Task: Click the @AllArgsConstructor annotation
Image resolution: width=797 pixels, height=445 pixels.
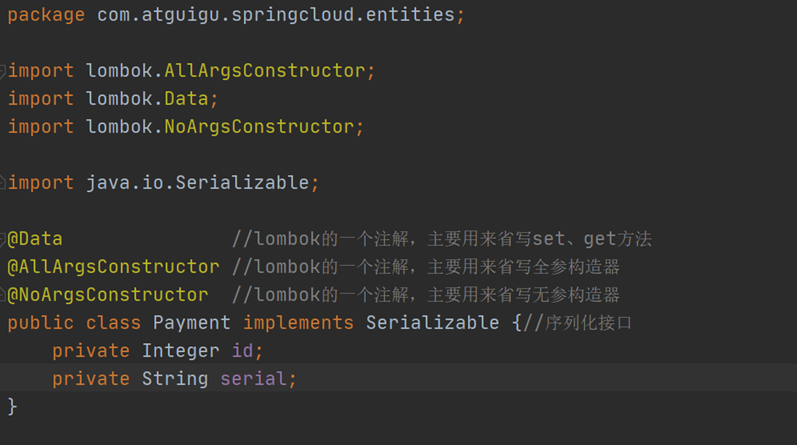Action: [114, 266]
